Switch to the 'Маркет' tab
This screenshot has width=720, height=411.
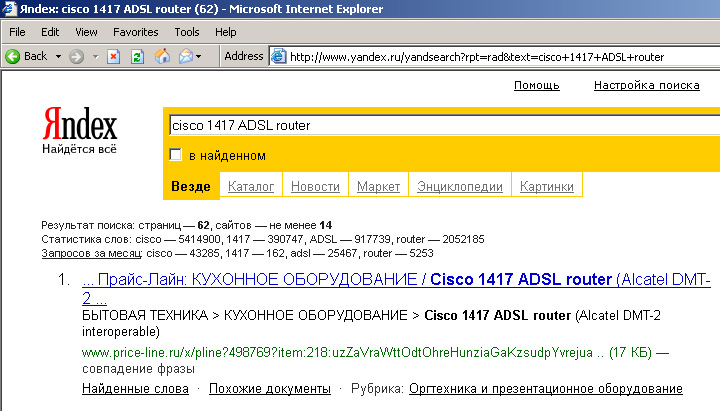[x=378, y=186]
